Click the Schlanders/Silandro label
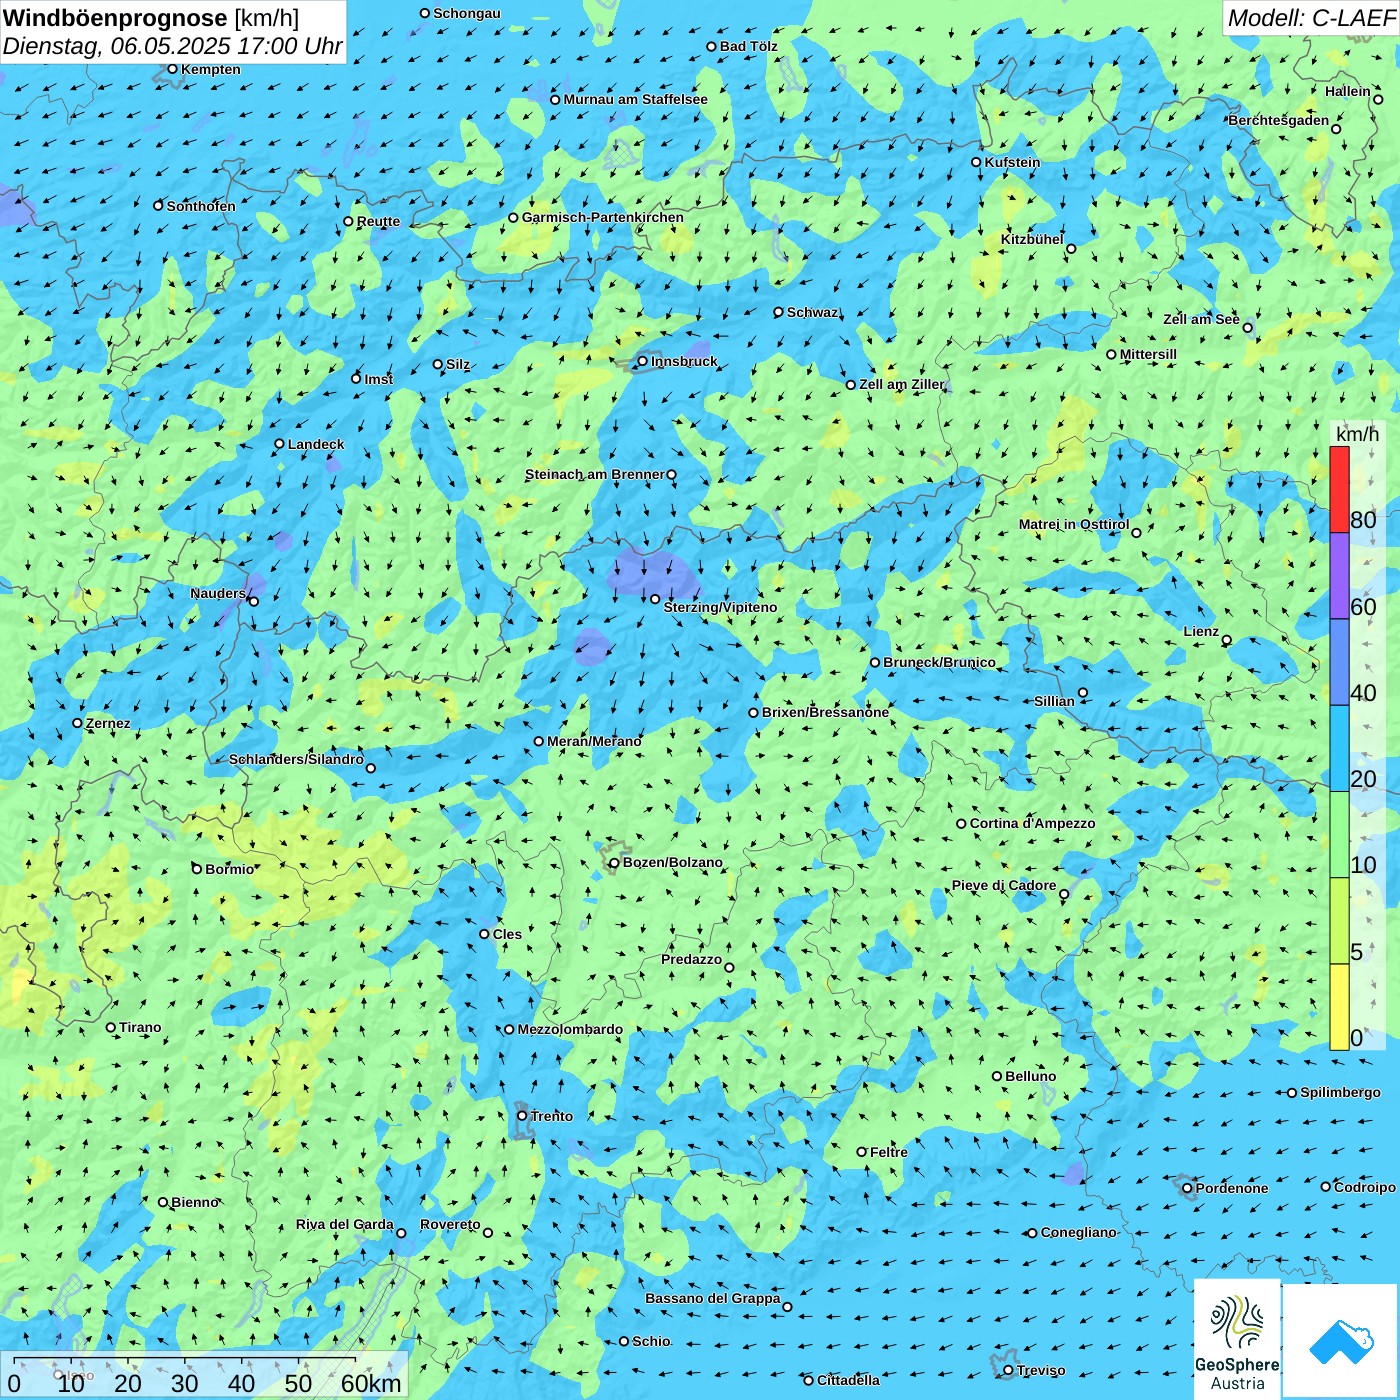 (297, 759)
